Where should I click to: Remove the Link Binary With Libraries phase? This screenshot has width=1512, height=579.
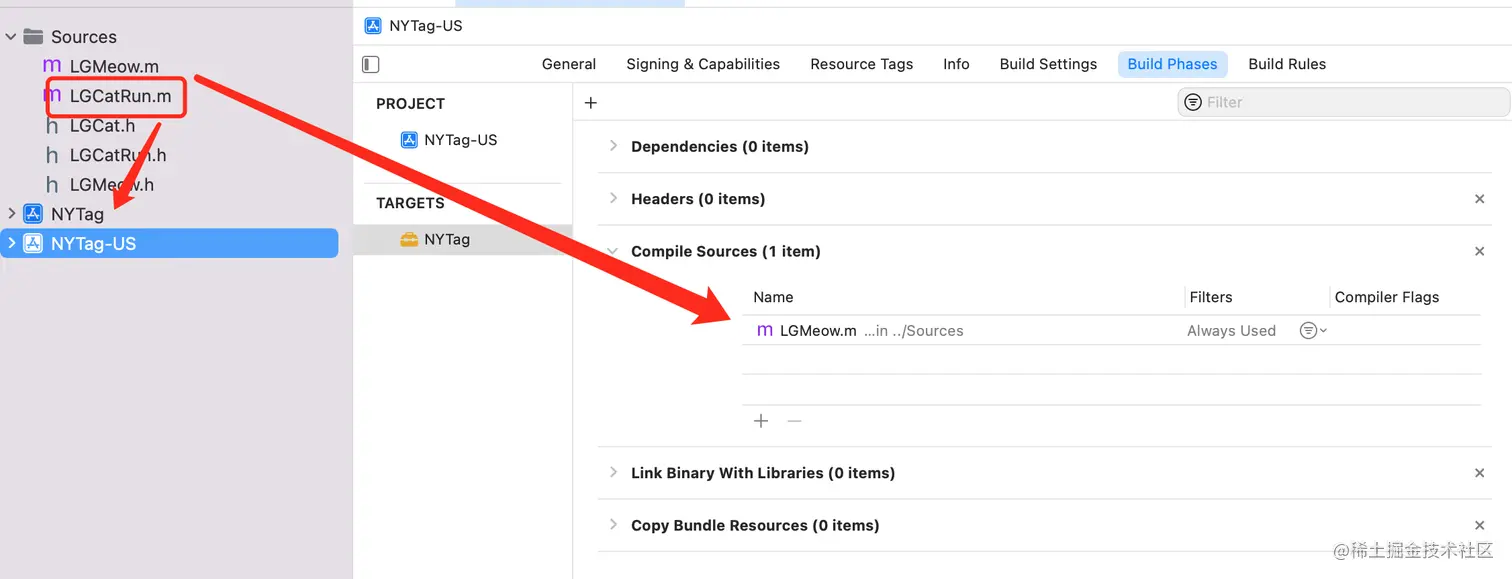1479,473
